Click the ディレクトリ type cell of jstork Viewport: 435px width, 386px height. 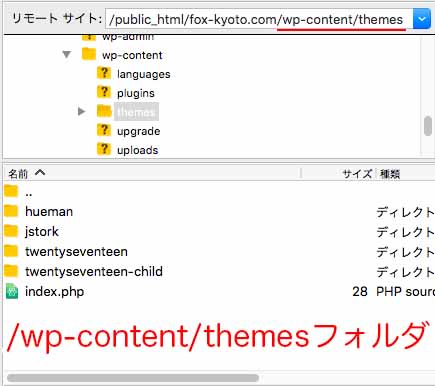coord(405,232)
